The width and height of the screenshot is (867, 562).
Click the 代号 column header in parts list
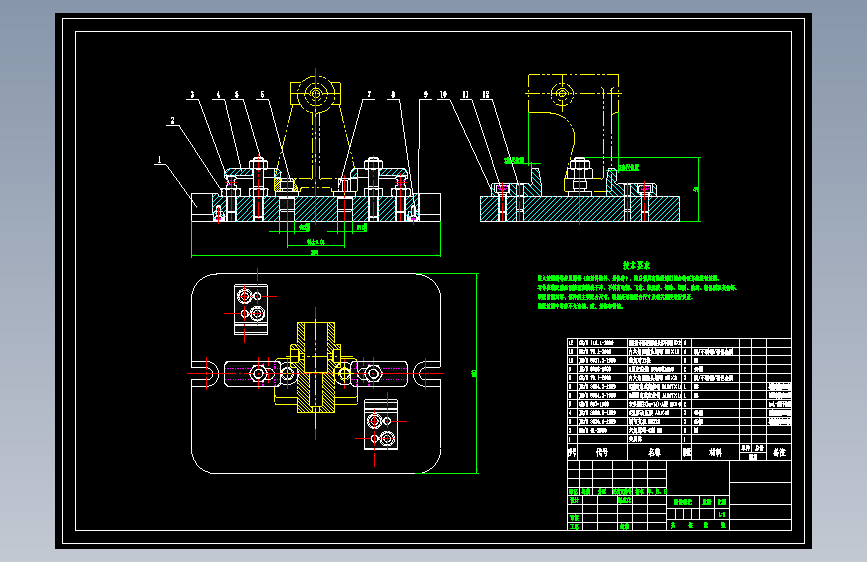tap(602, 452)
